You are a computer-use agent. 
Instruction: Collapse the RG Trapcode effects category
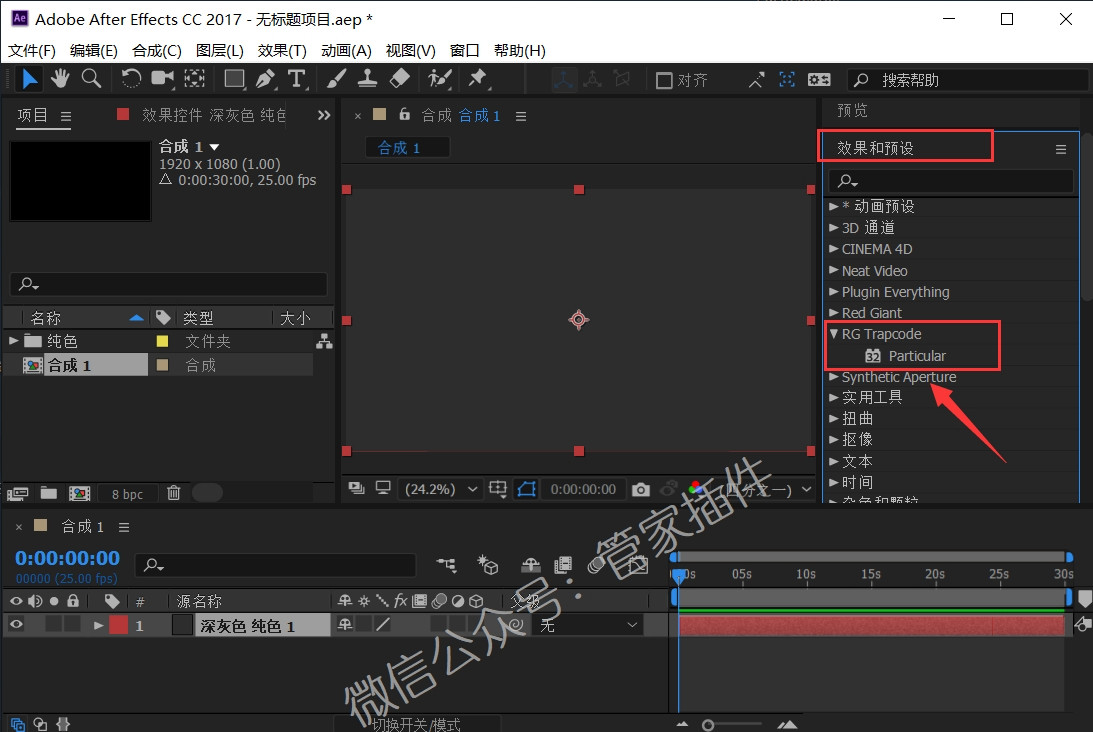tap(834, 334)
